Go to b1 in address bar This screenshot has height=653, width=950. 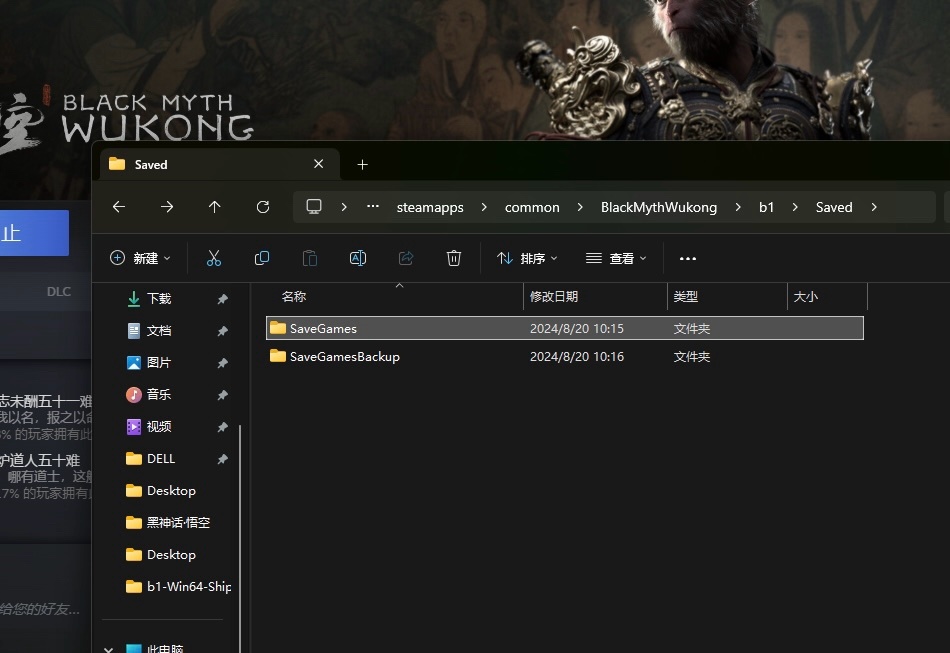point(766,207)
